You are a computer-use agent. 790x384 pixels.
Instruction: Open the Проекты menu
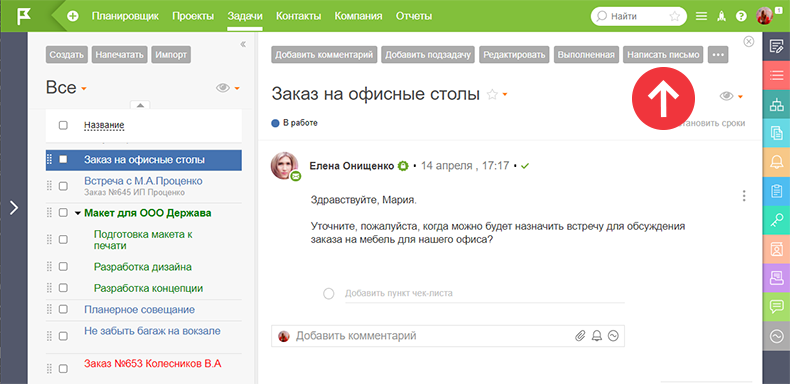[x=193, y=16]
